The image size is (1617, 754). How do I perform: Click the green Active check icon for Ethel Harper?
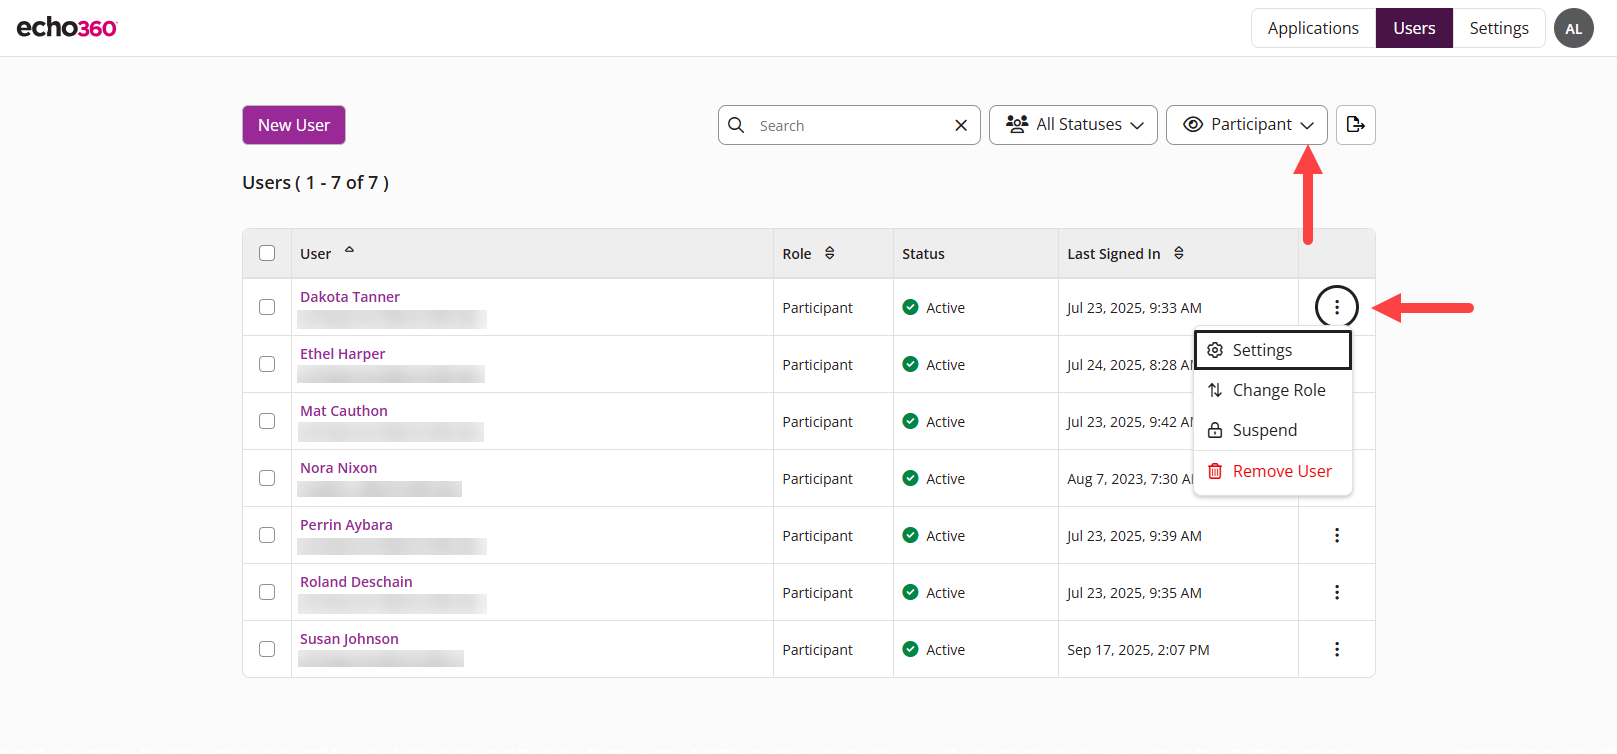point(910,364)
